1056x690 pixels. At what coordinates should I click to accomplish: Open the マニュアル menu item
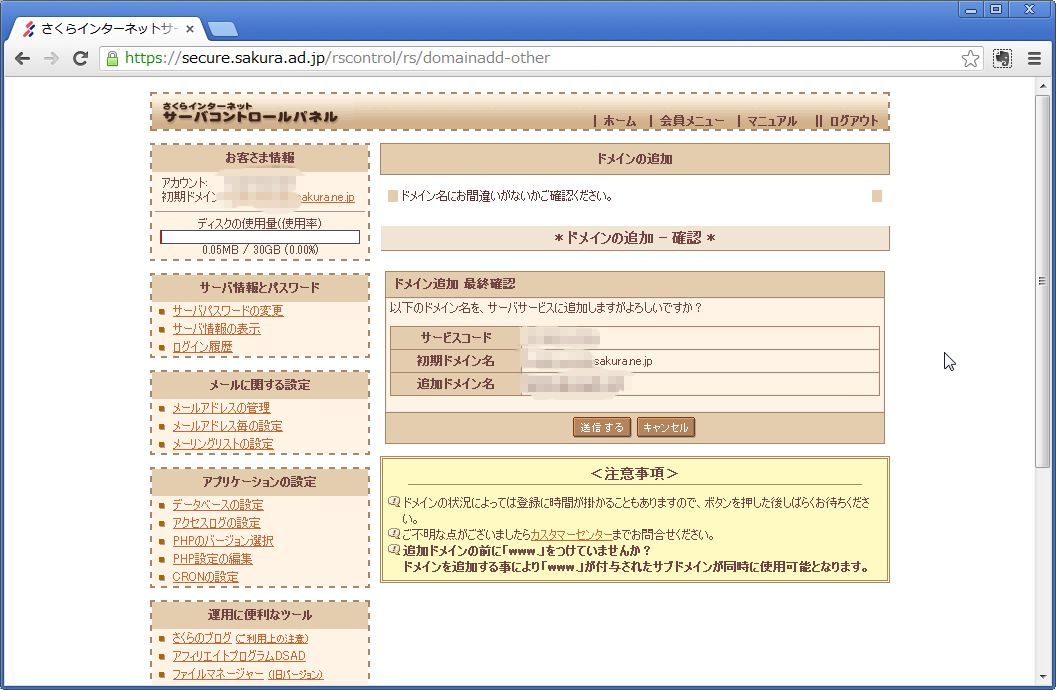(772, 121)
